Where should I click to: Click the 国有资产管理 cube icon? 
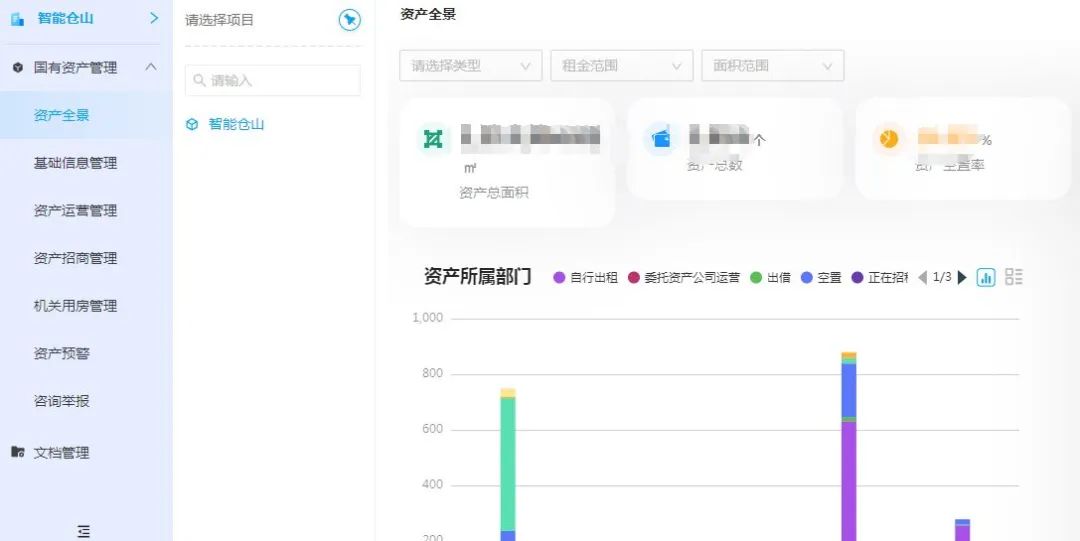point(18,68)
